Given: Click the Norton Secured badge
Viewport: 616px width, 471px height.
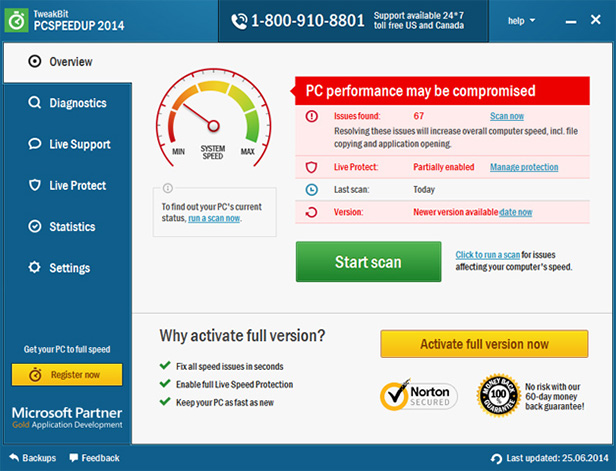Looking at the screenshot, I should [x=419, y=395].
